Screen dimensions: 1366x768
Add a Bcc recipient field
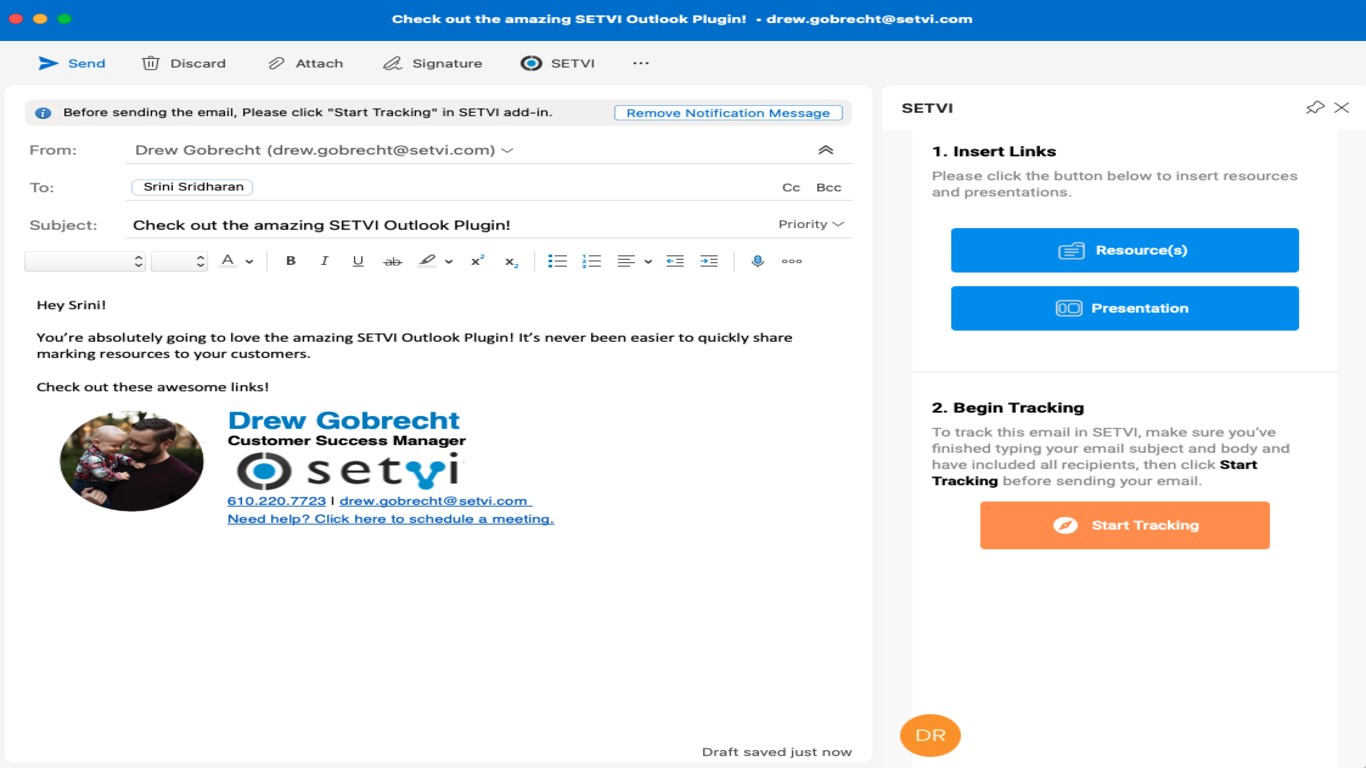[829, 187]
